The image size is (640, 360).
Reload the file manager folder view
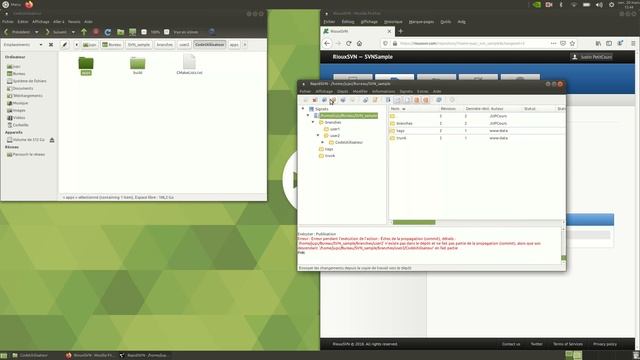(108, 32)
